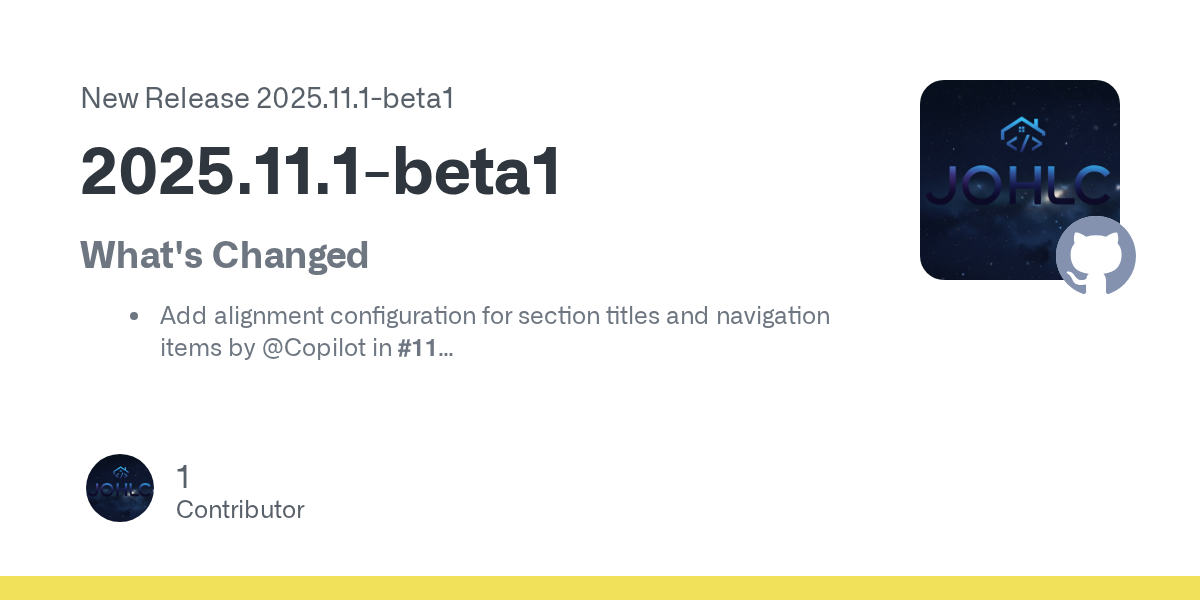Click the yellow language bar at bottom

pos(600,588)
